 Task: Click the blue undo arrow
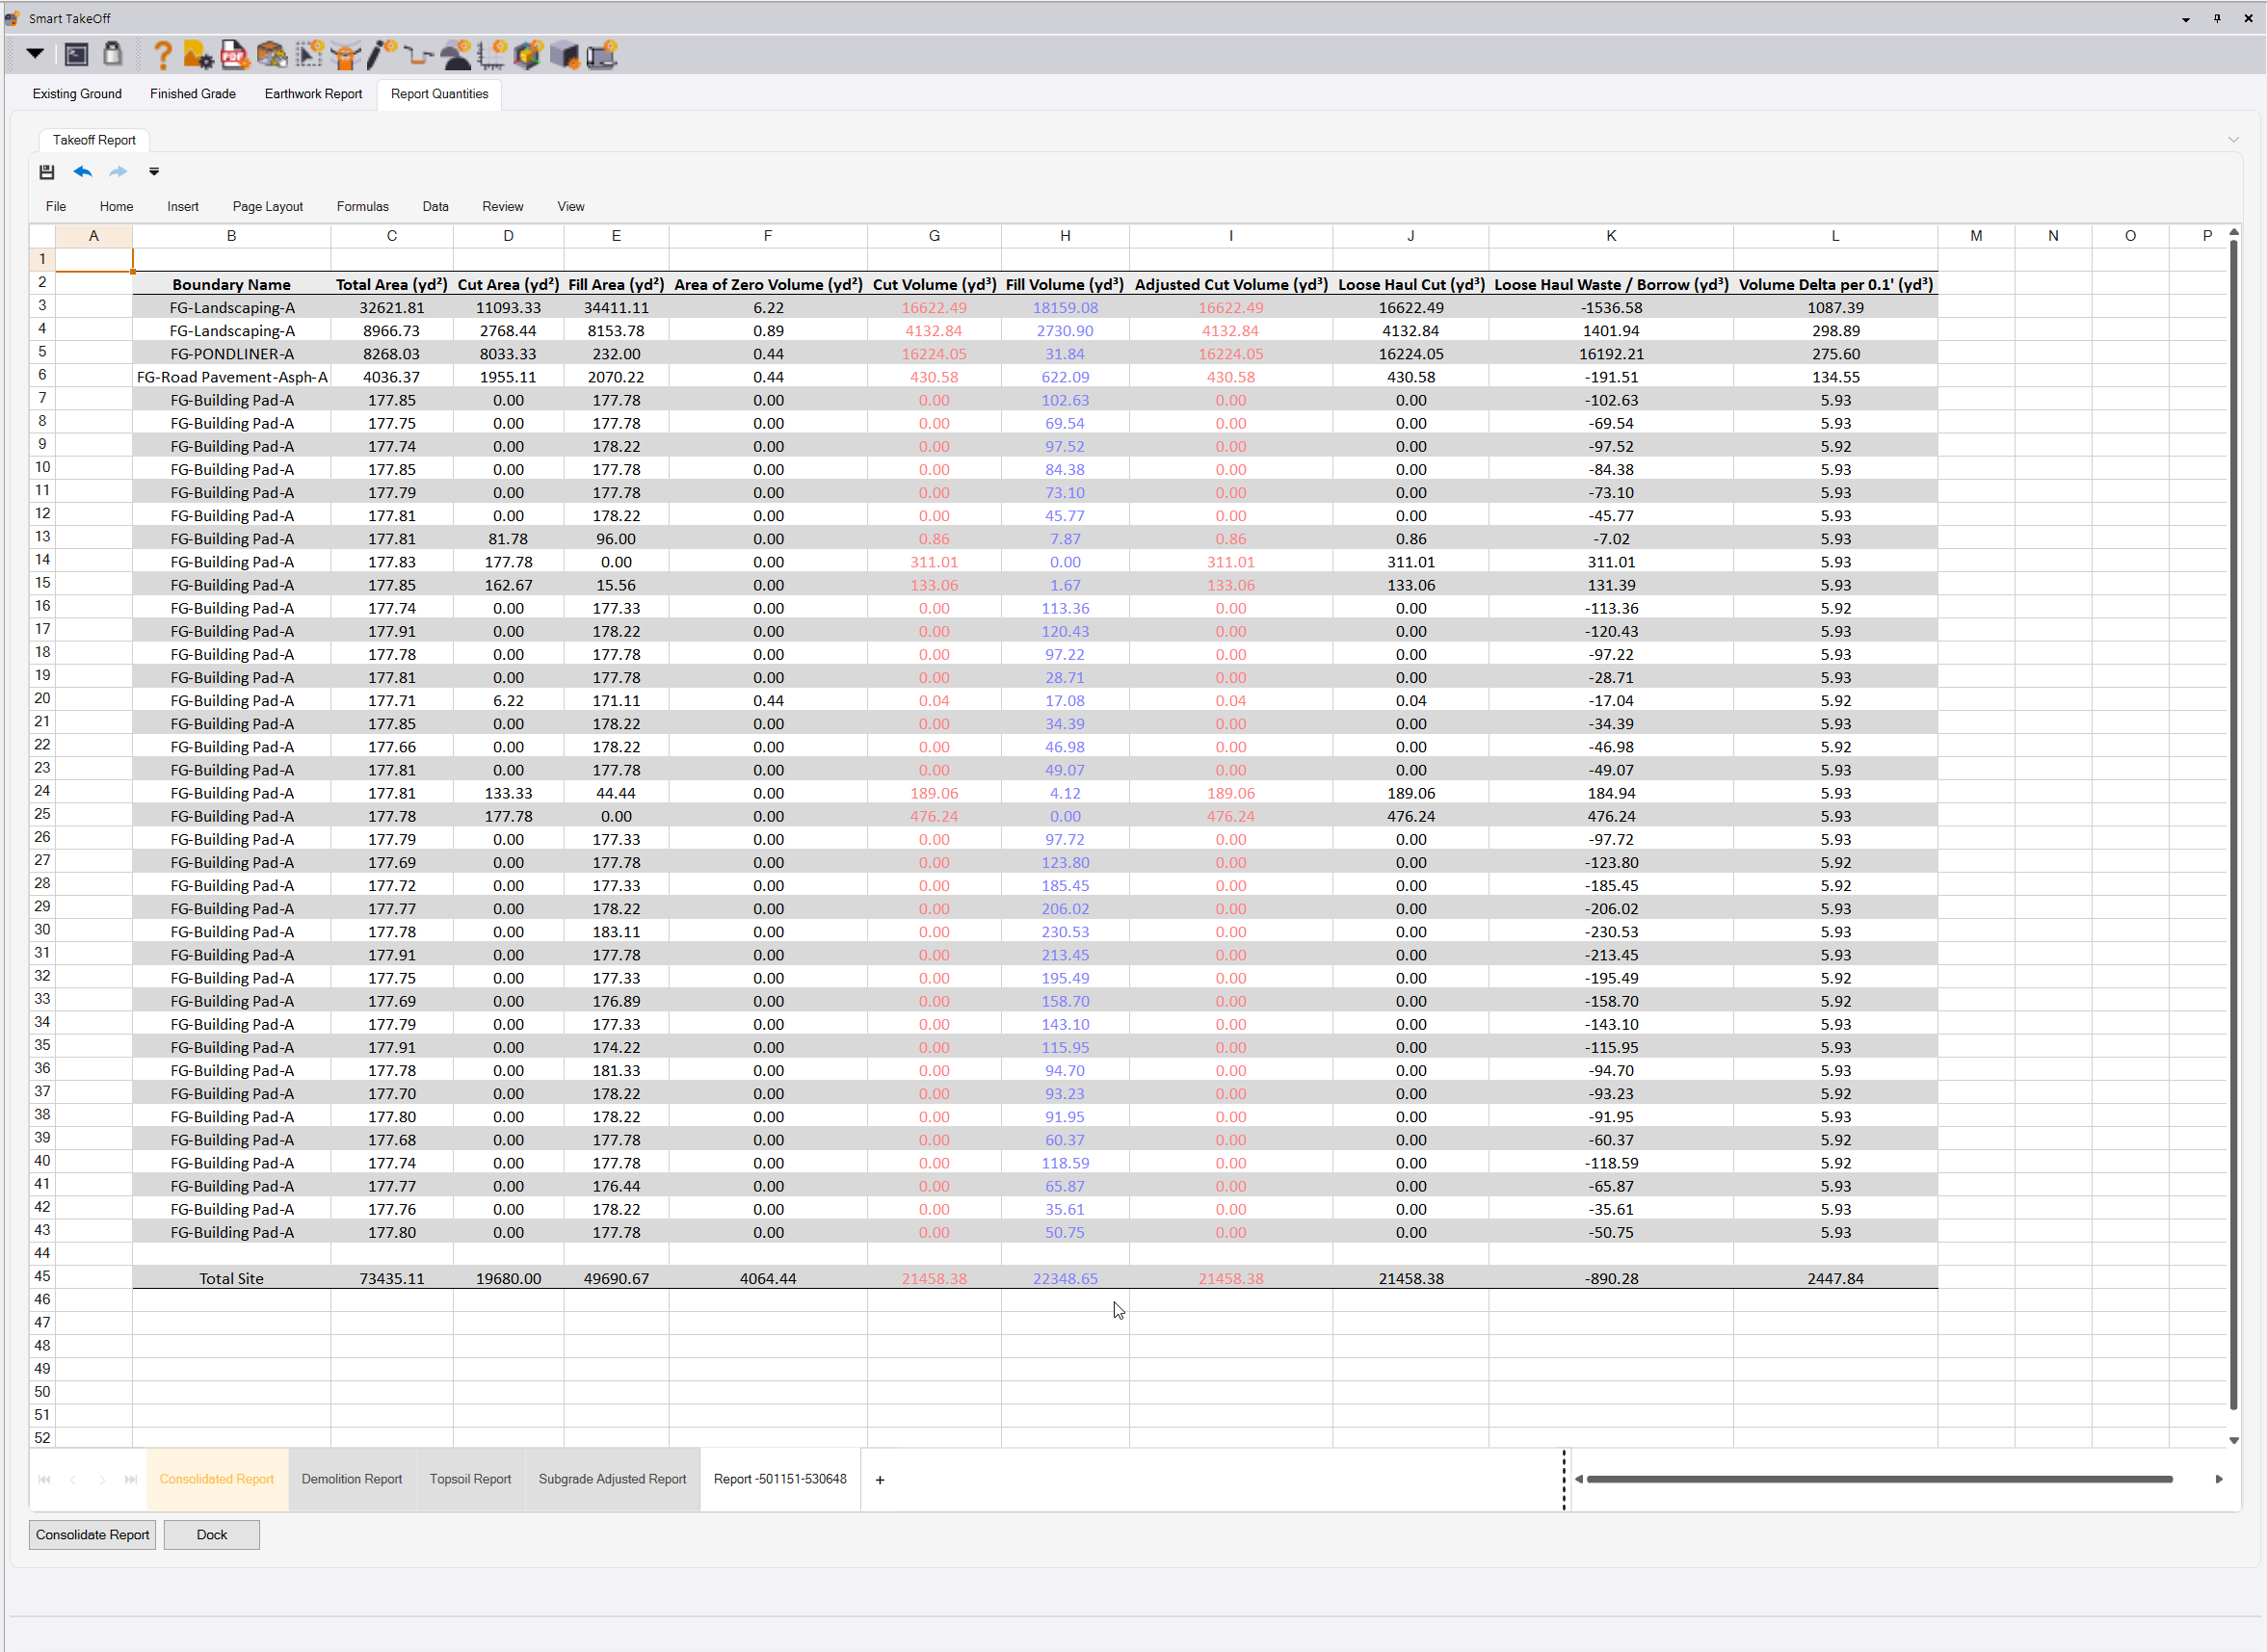83,172
